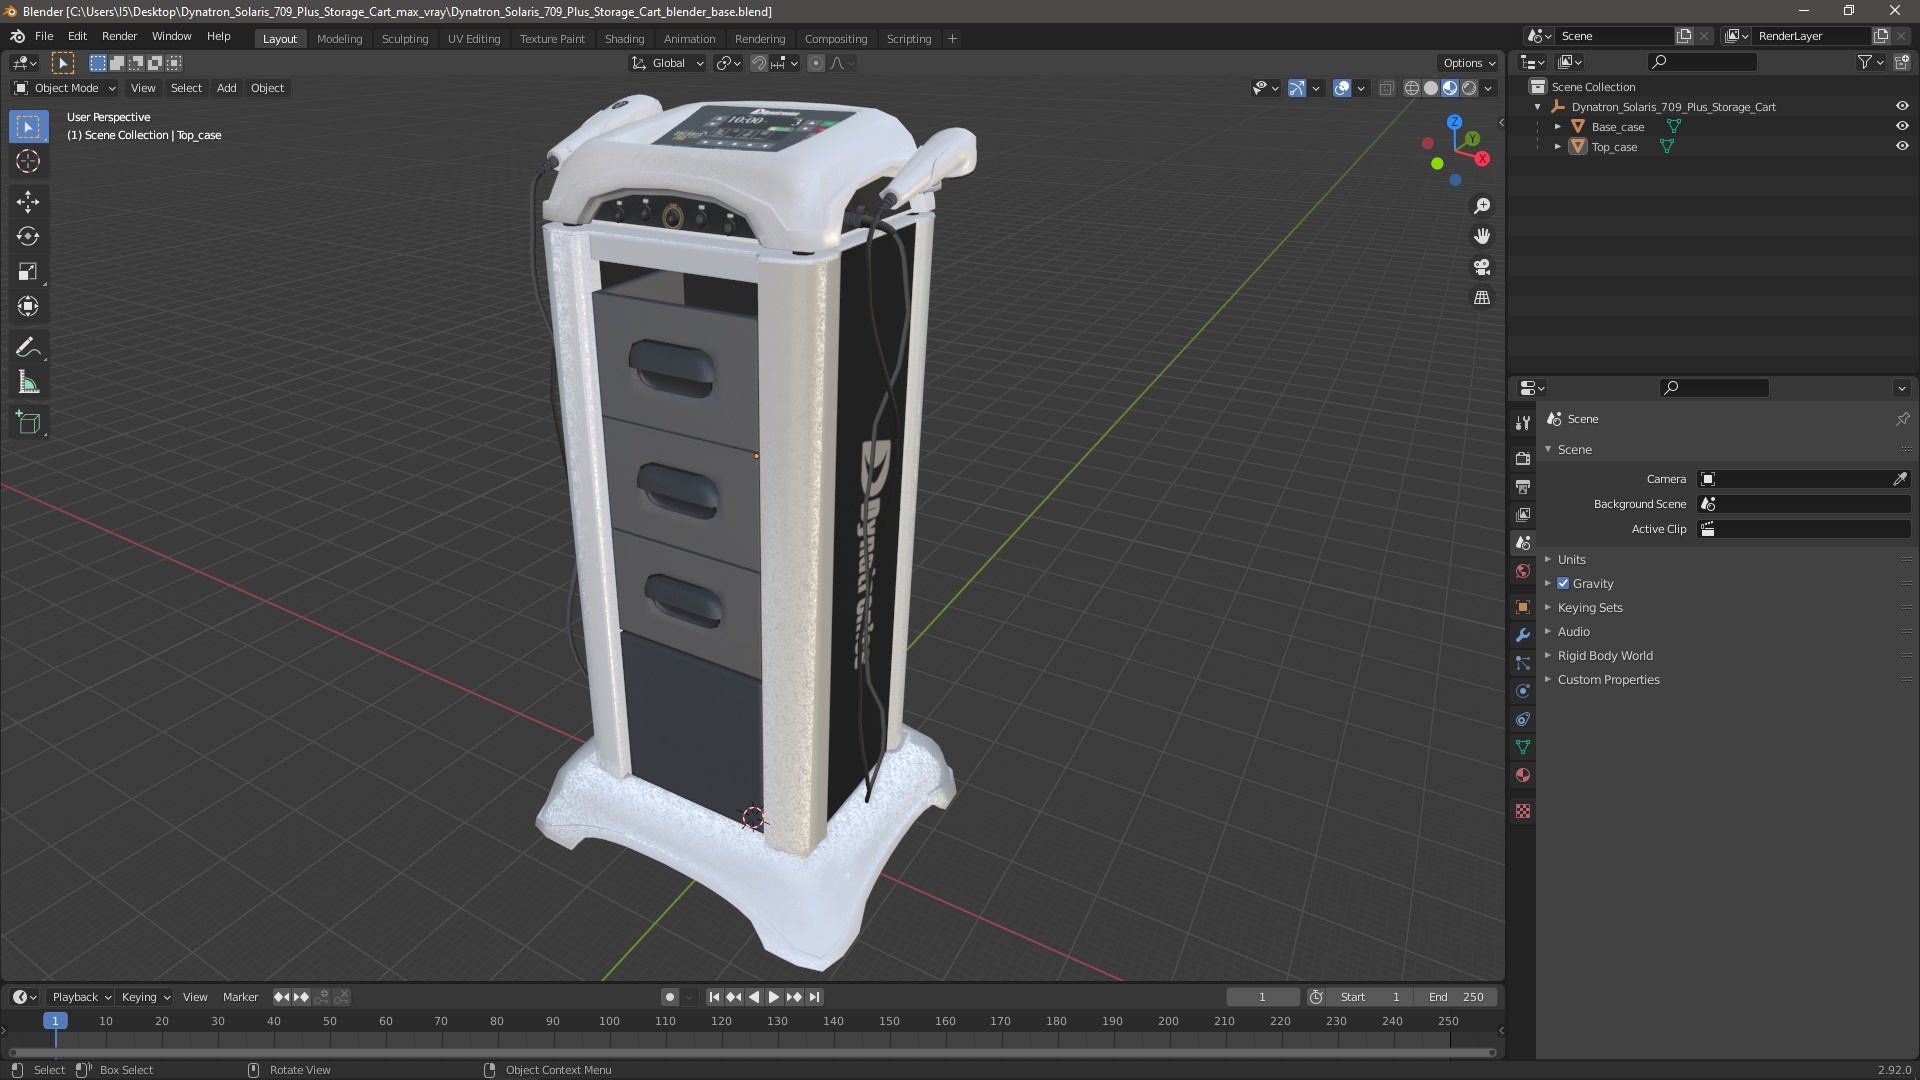Screen dimensions: 1920x1080
Task: Open the Object Data properties tab
Action: (x=1523, y=747)
